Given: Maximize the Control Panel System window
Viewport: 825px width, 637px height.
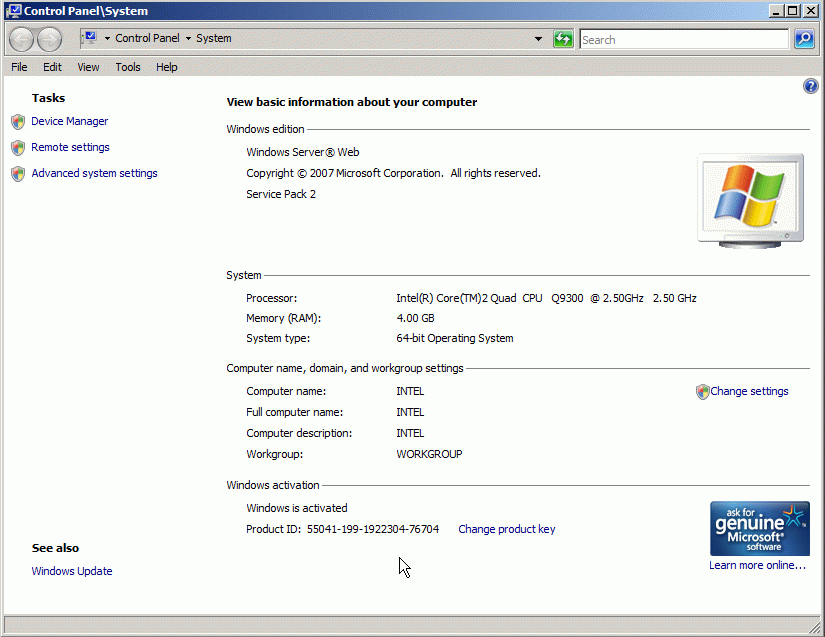Looking at the screenshot, I should (793, 10).
